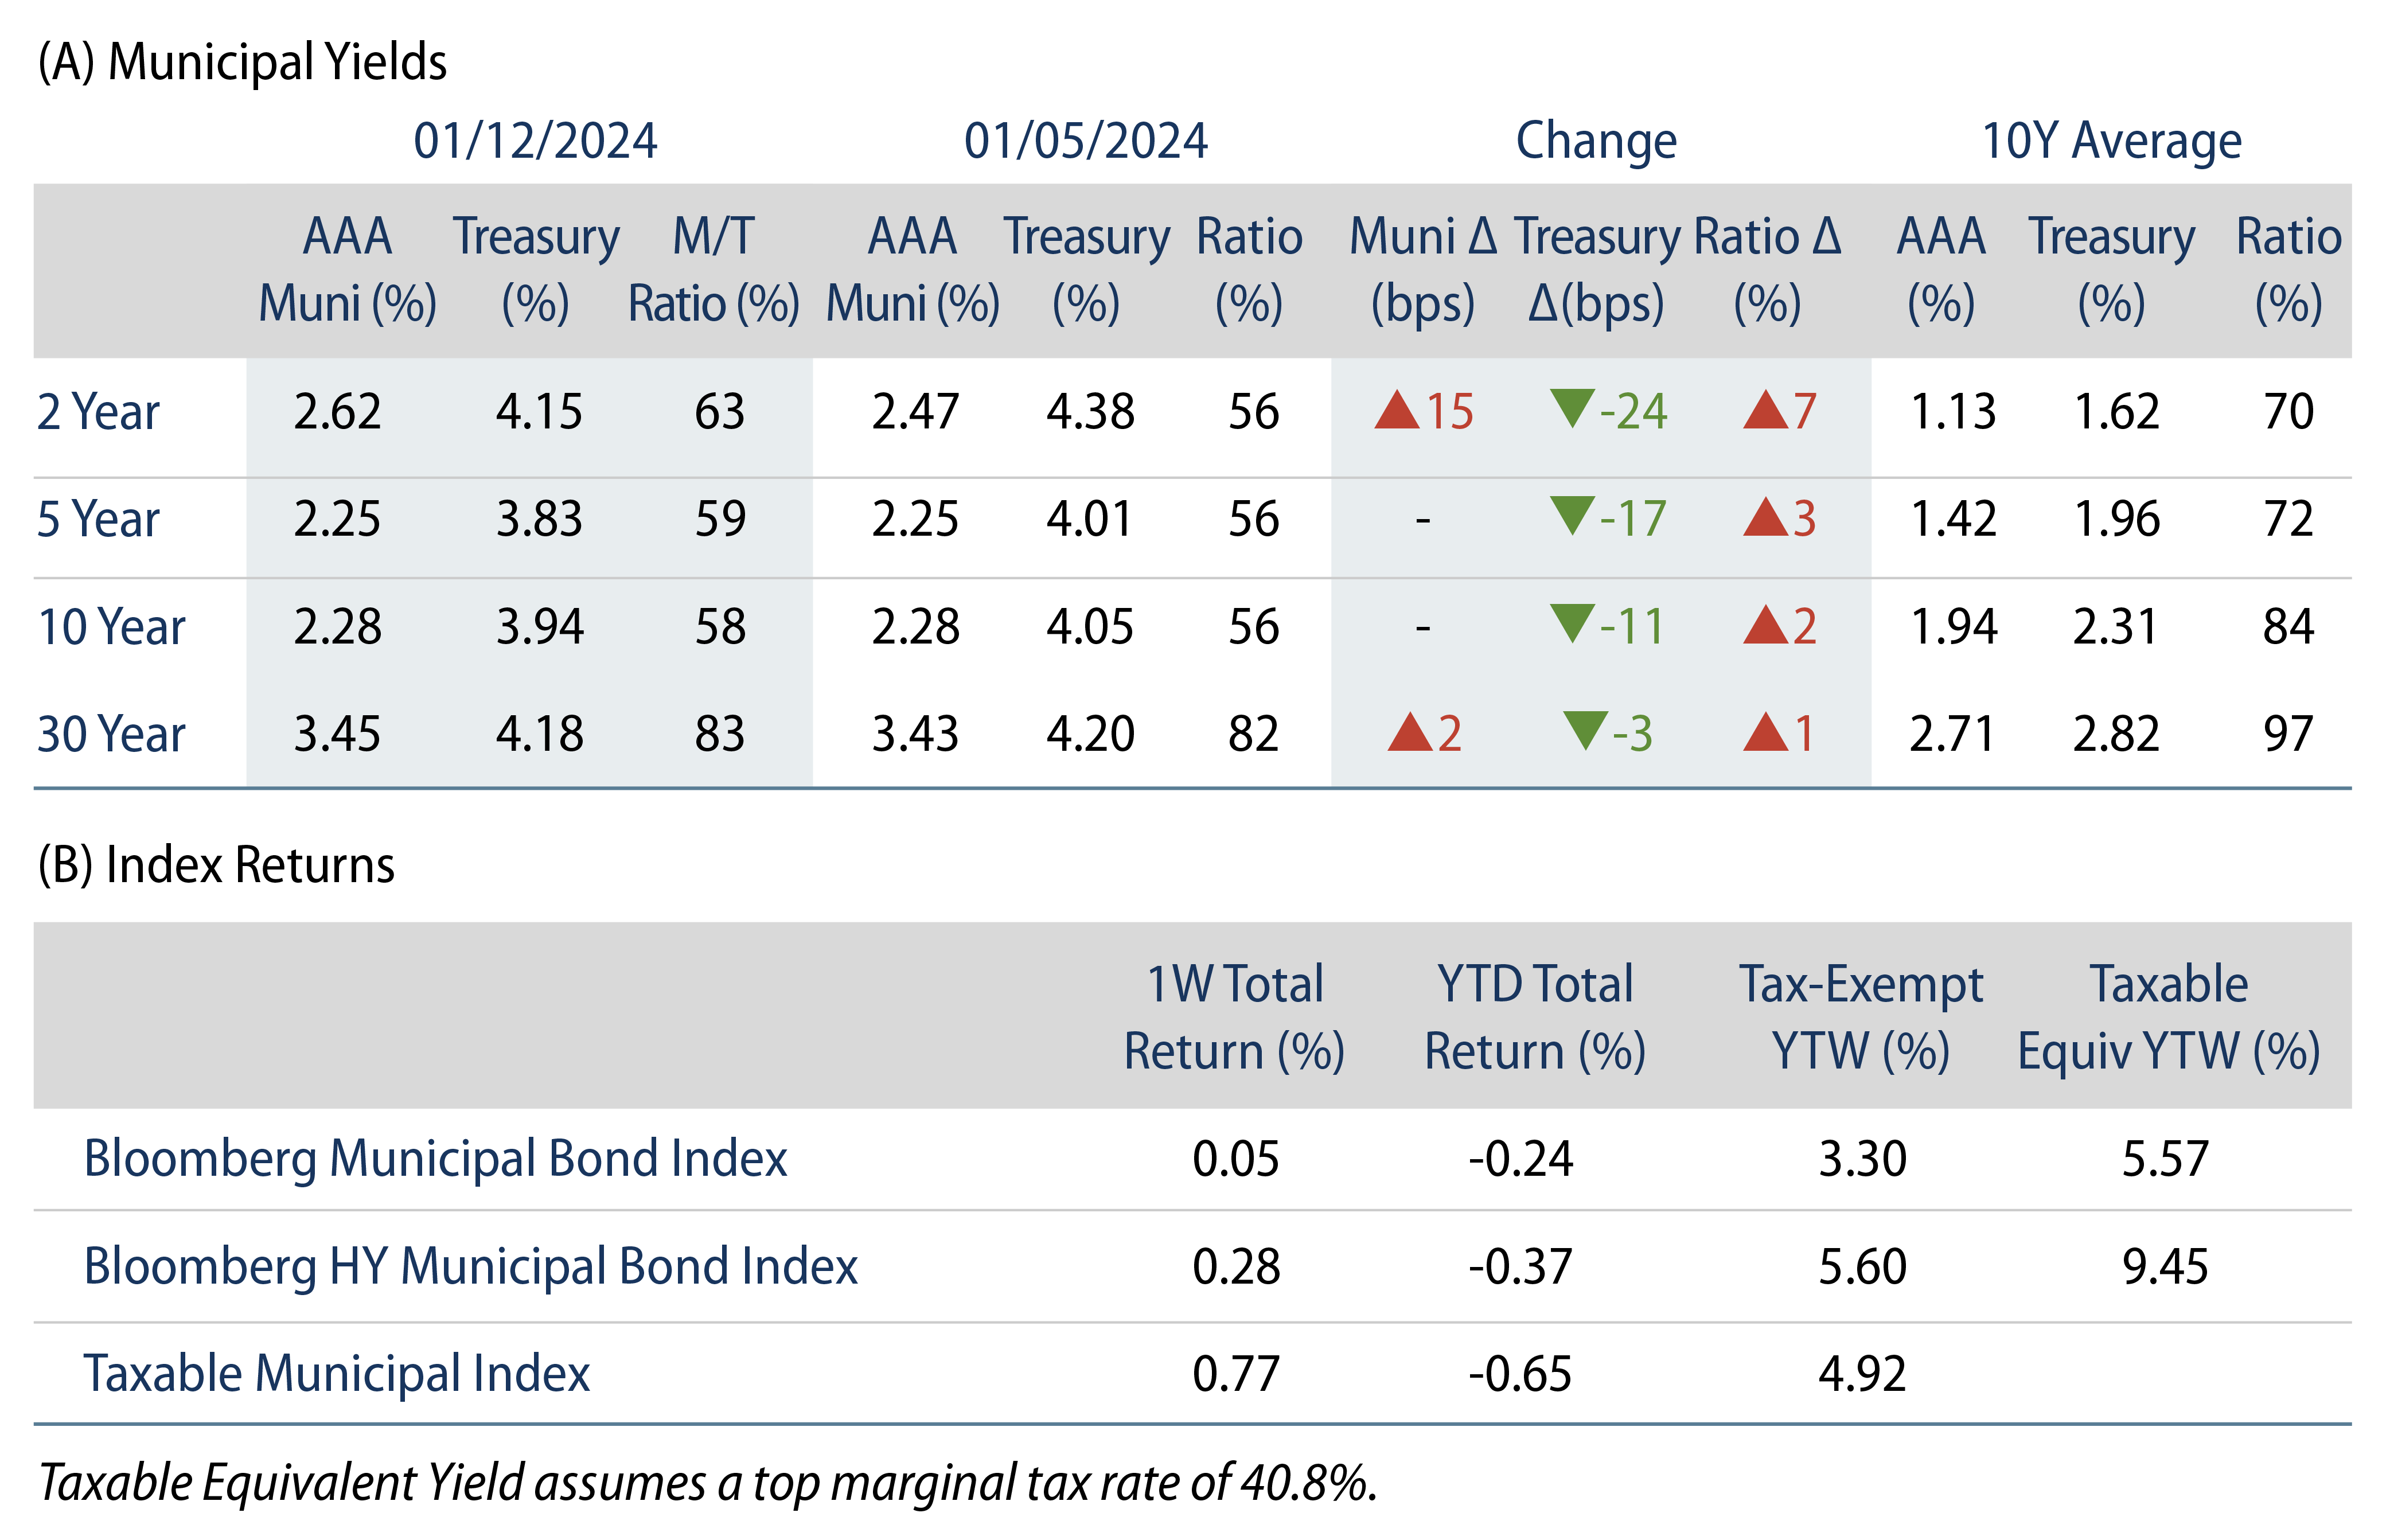Click the green down arrow beside -3
The image size is (2390, 1540).
1585,730
